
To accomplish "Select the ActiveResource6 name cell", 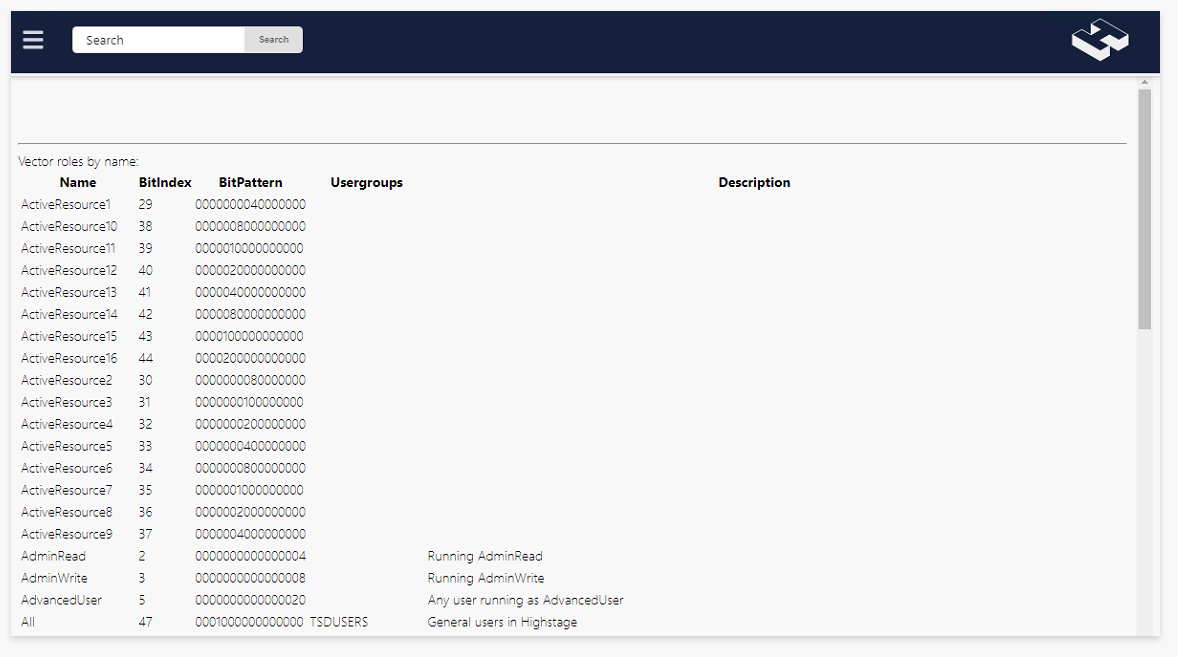I will [67, 468].
